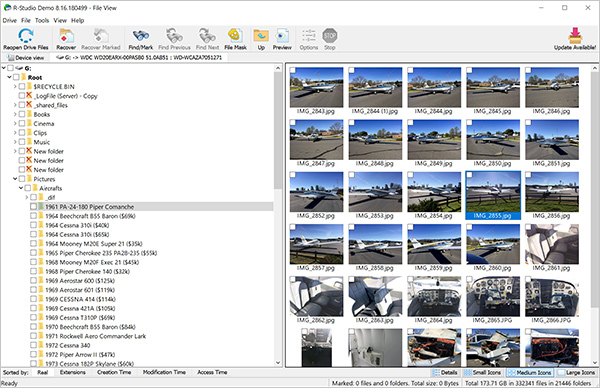Open the Tools menu
Screen dimensions: 600x388
point(42,20)
